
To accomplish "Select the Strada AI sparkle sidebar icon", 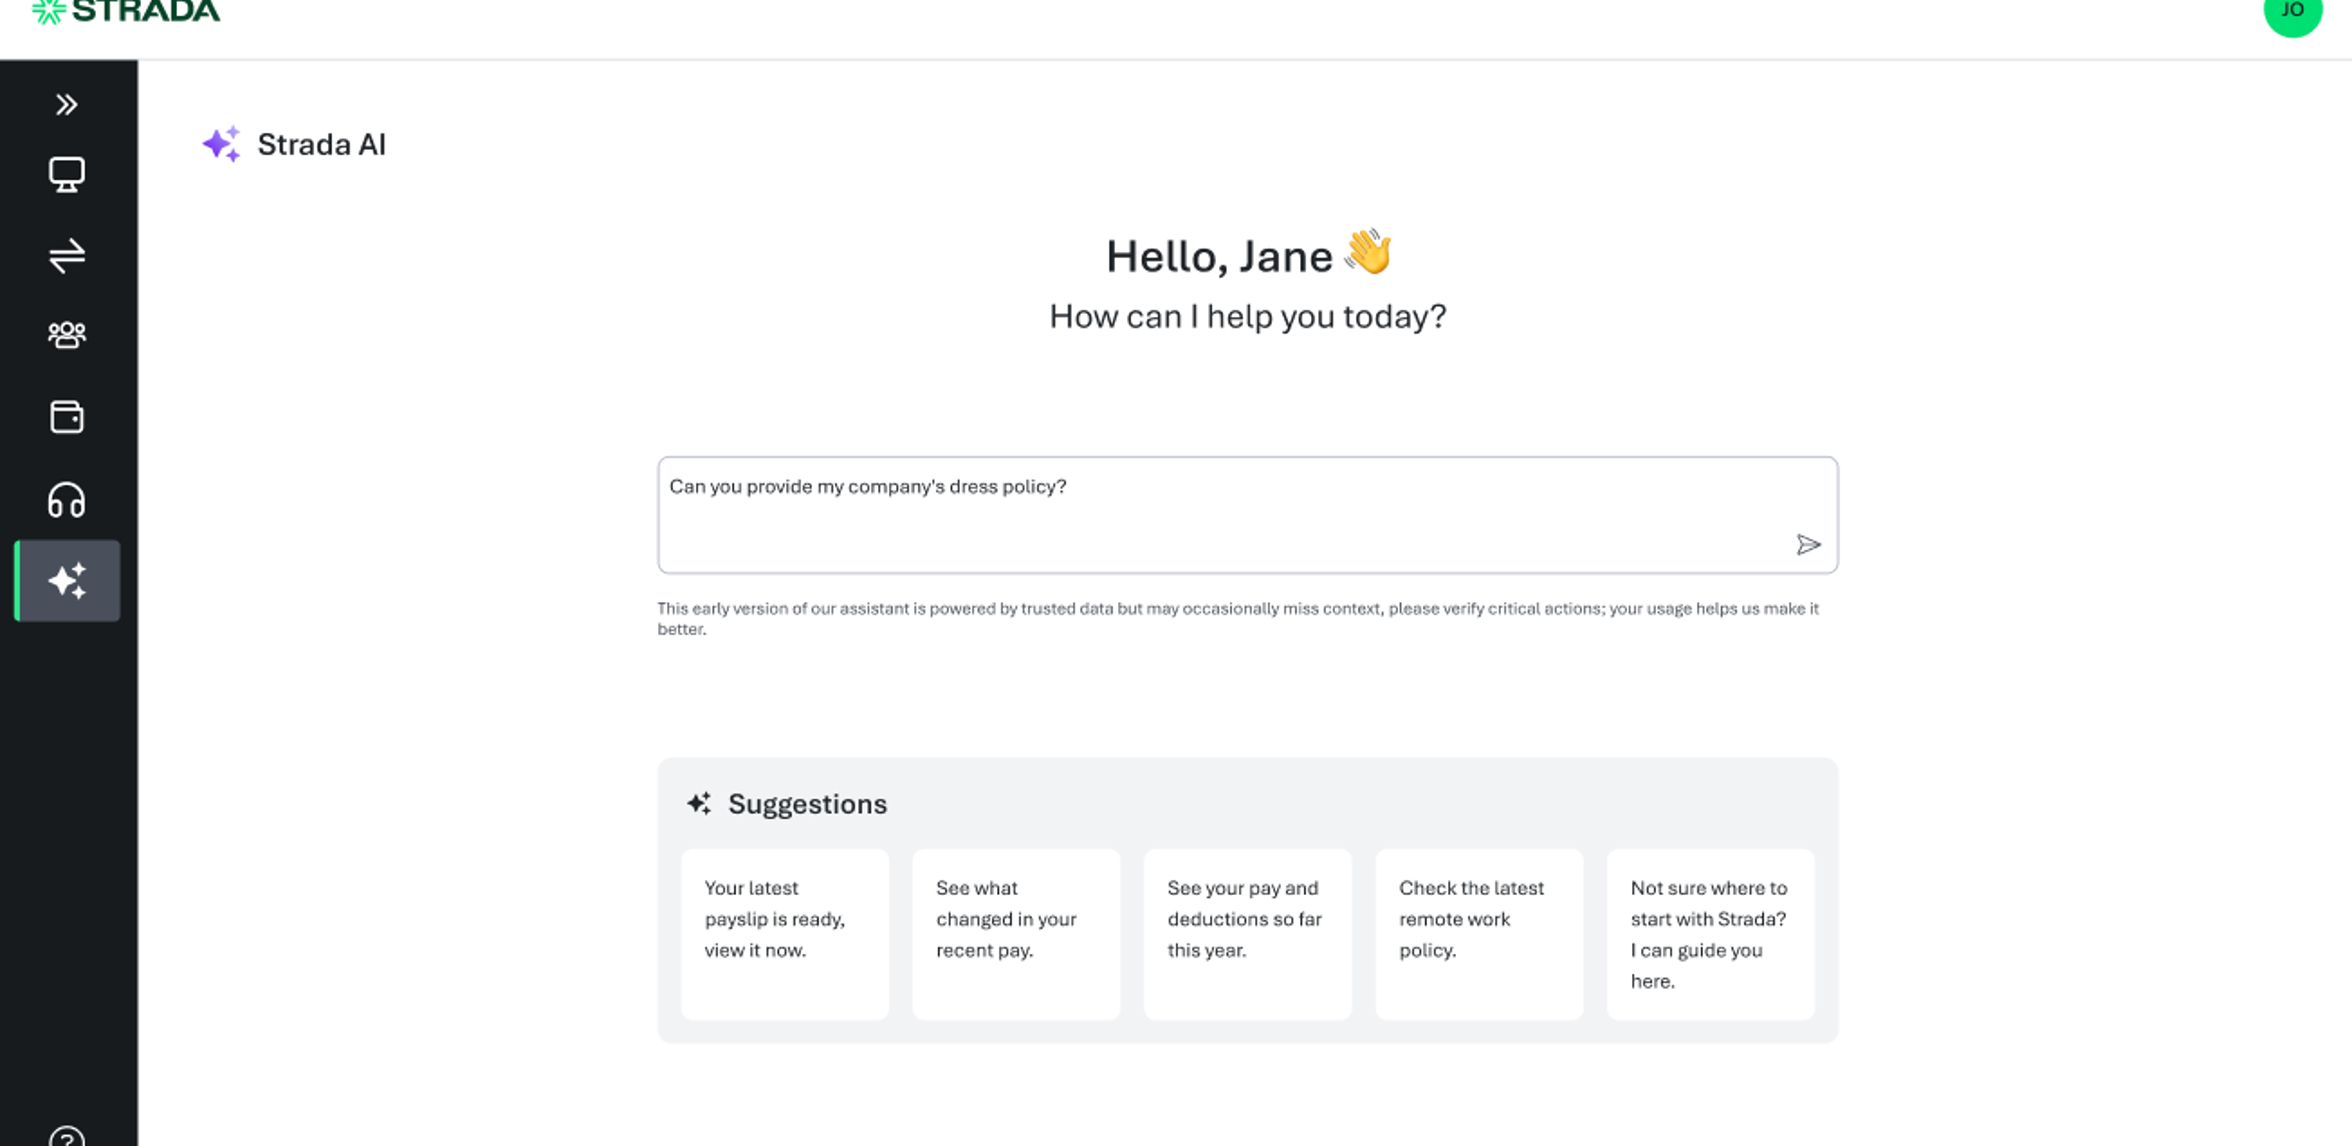I will pos(67,581).
